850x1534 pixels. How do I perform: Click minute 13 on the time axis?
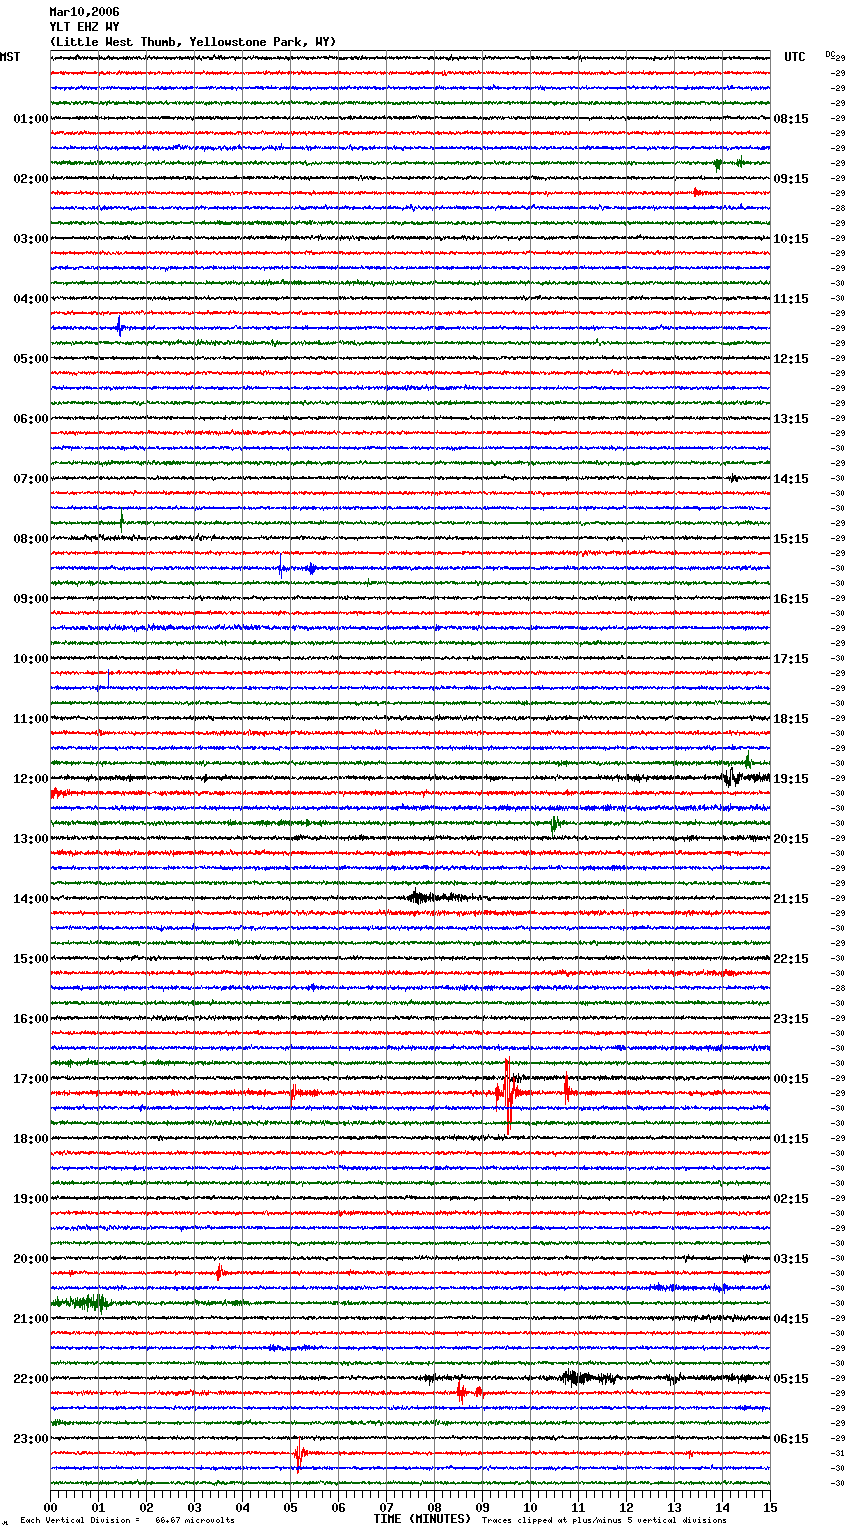tap(674, 1507)
